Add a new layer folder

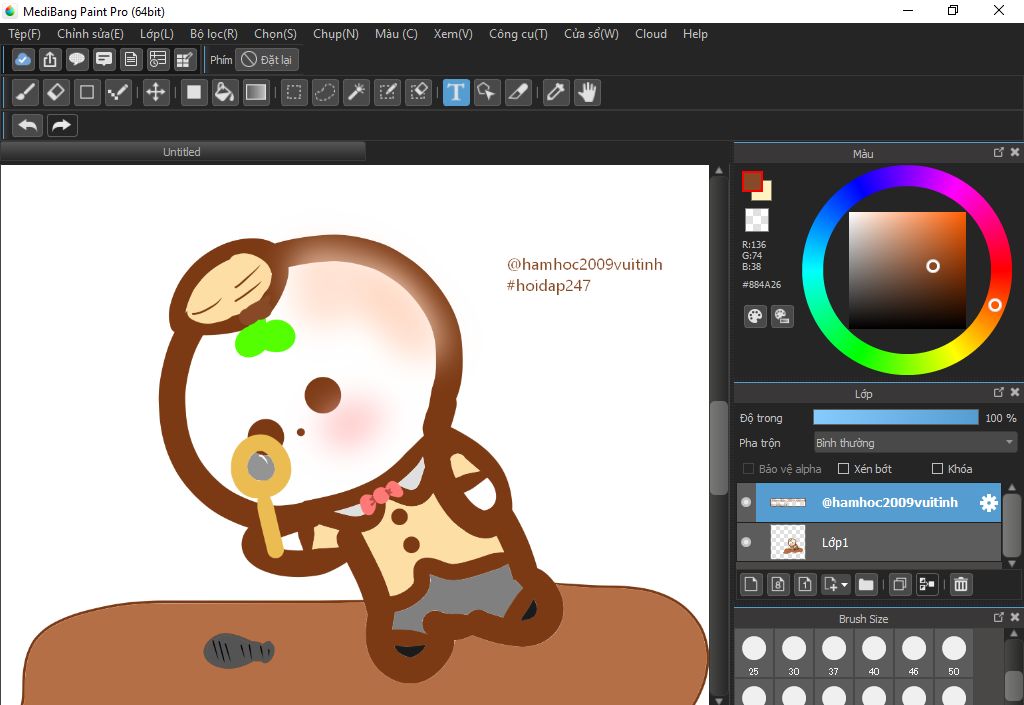tap(866, 584)
